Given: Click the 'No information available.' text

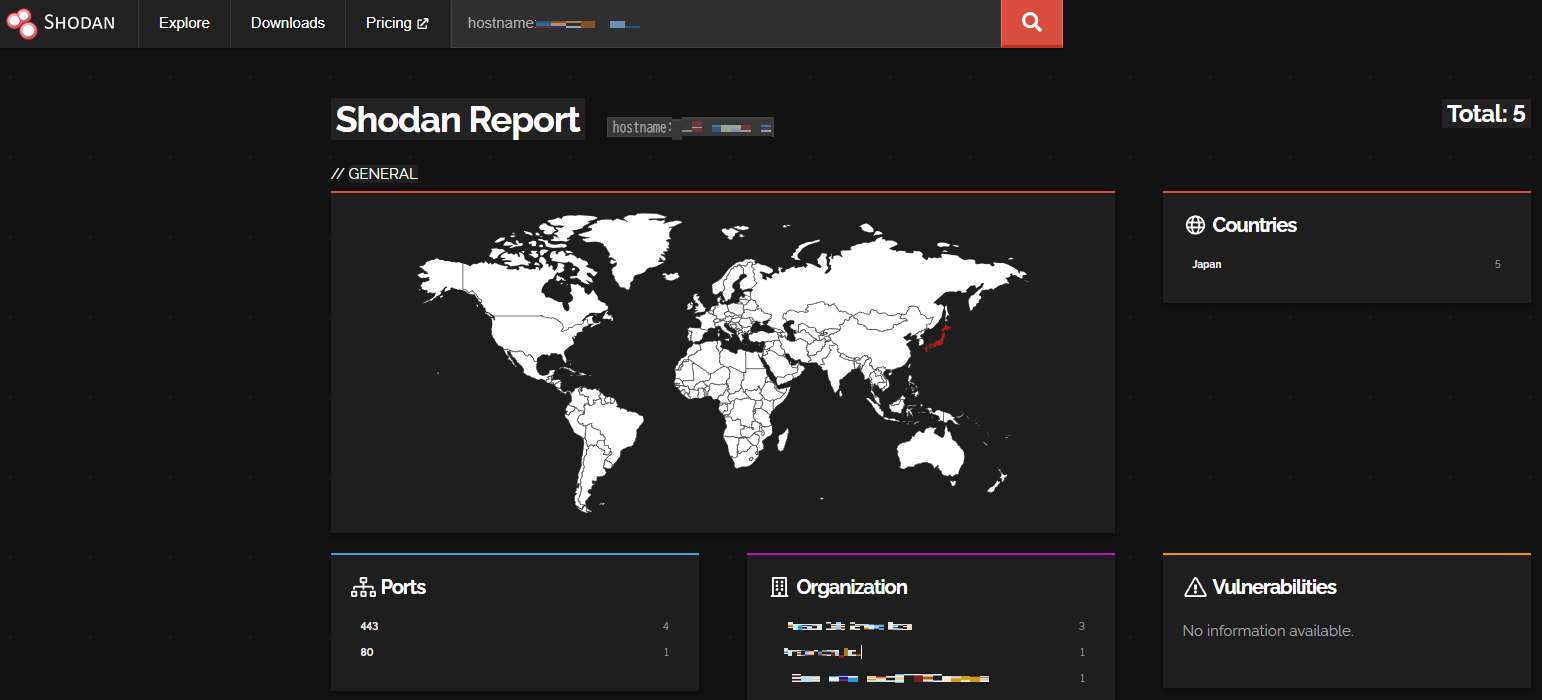Looking at the screenshot, I should 1267,631.
